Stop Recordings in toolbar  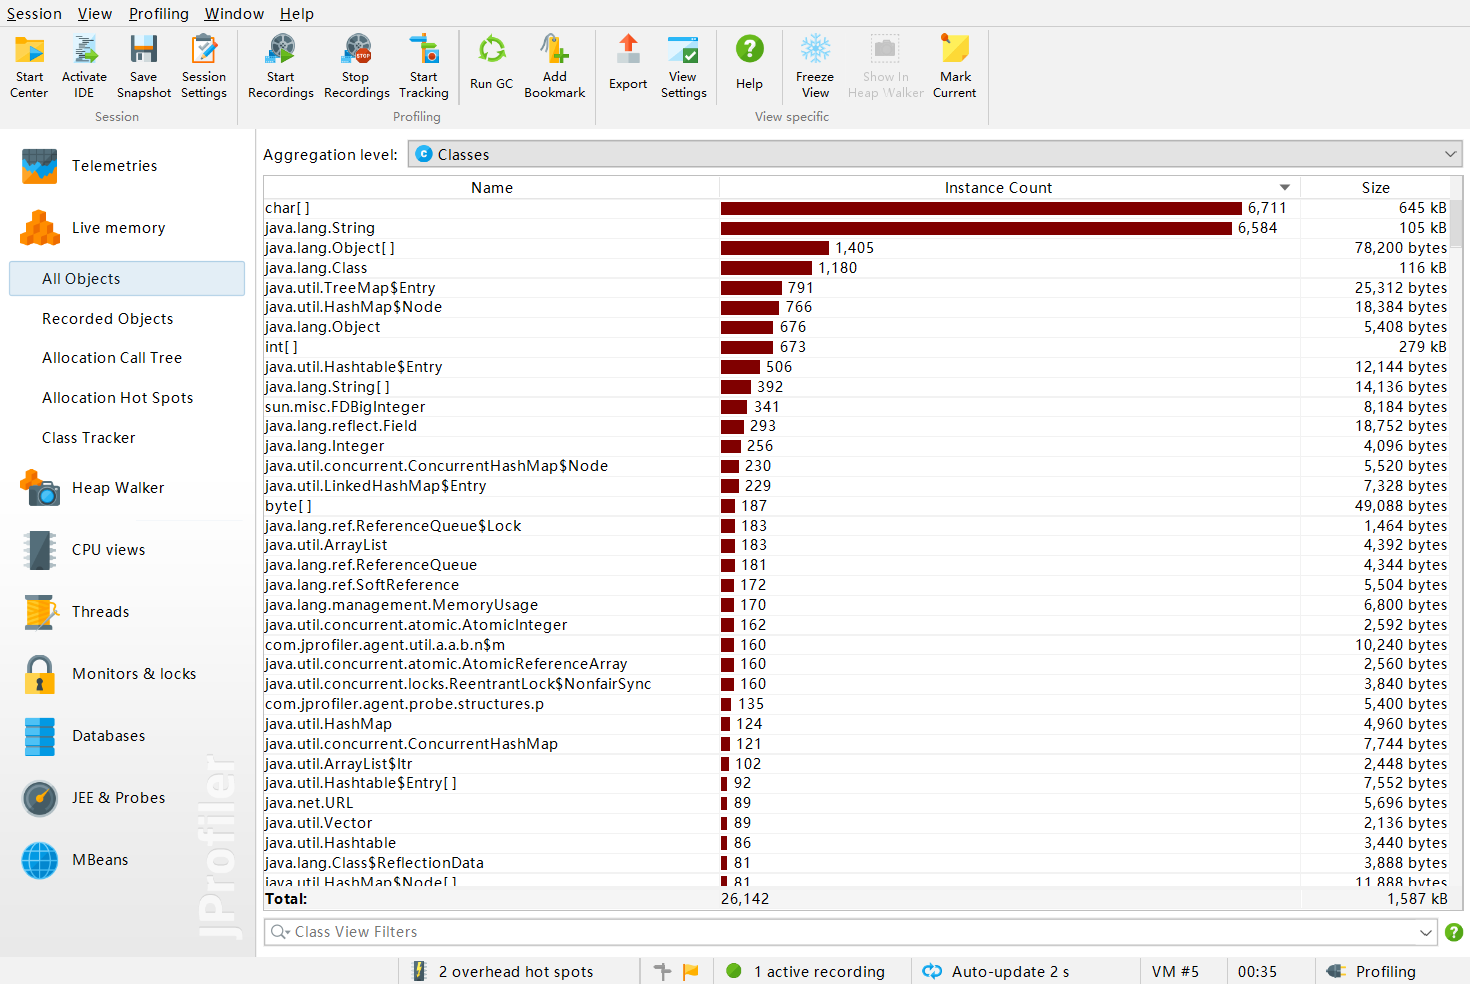coord(357,66)
